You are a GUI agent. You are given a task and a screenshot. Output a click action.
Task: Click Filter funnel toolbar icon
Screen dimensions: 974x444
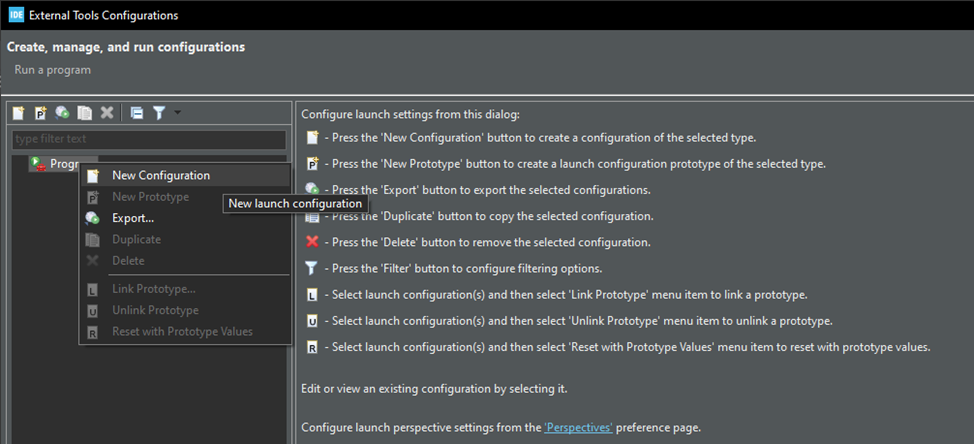click(x=158, y=113)
